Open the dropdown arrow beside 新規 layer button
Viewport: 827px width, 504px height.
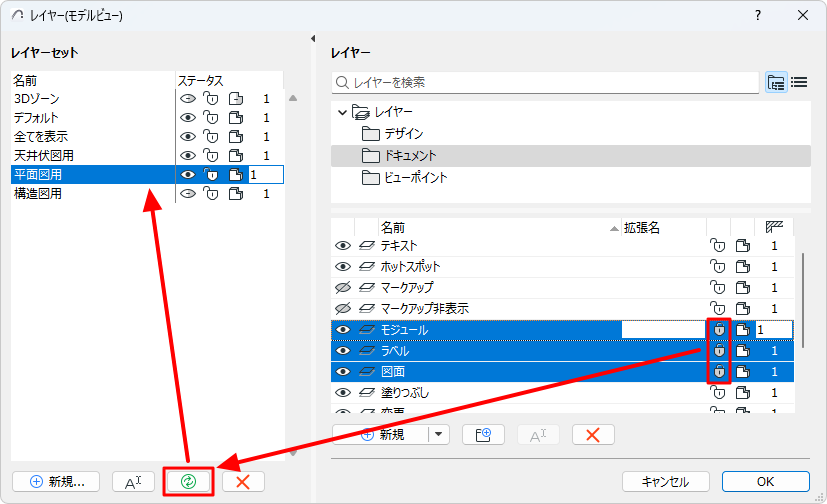[439, 435]
